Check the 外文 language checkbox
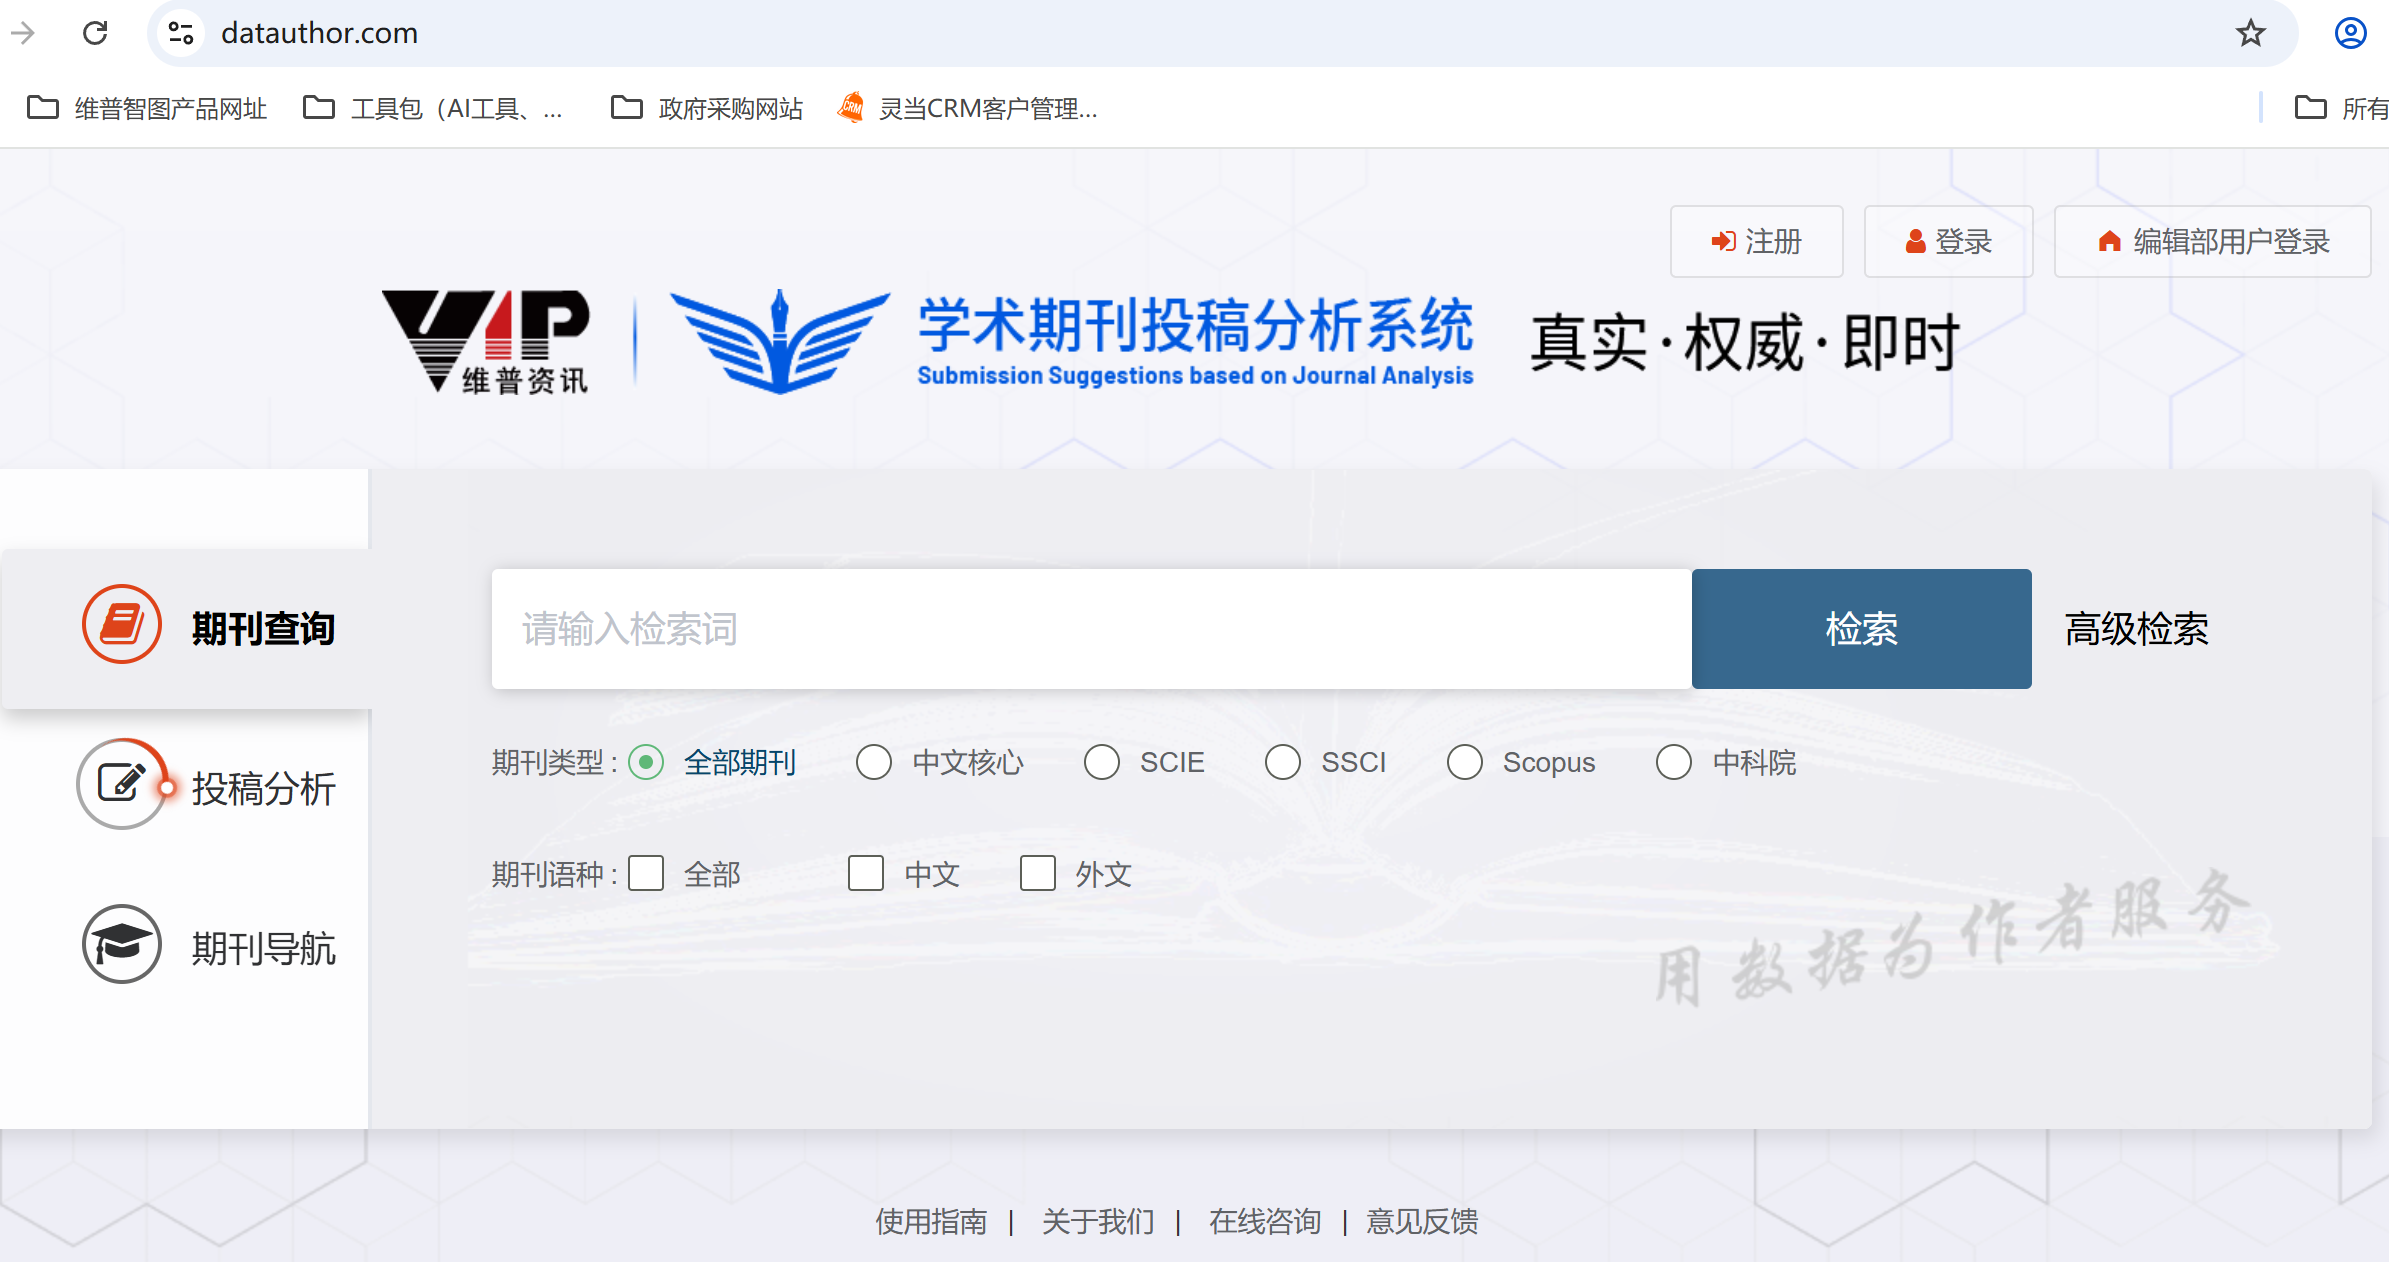This screenshot has width=2389, height=1262. pos(1038,873)
